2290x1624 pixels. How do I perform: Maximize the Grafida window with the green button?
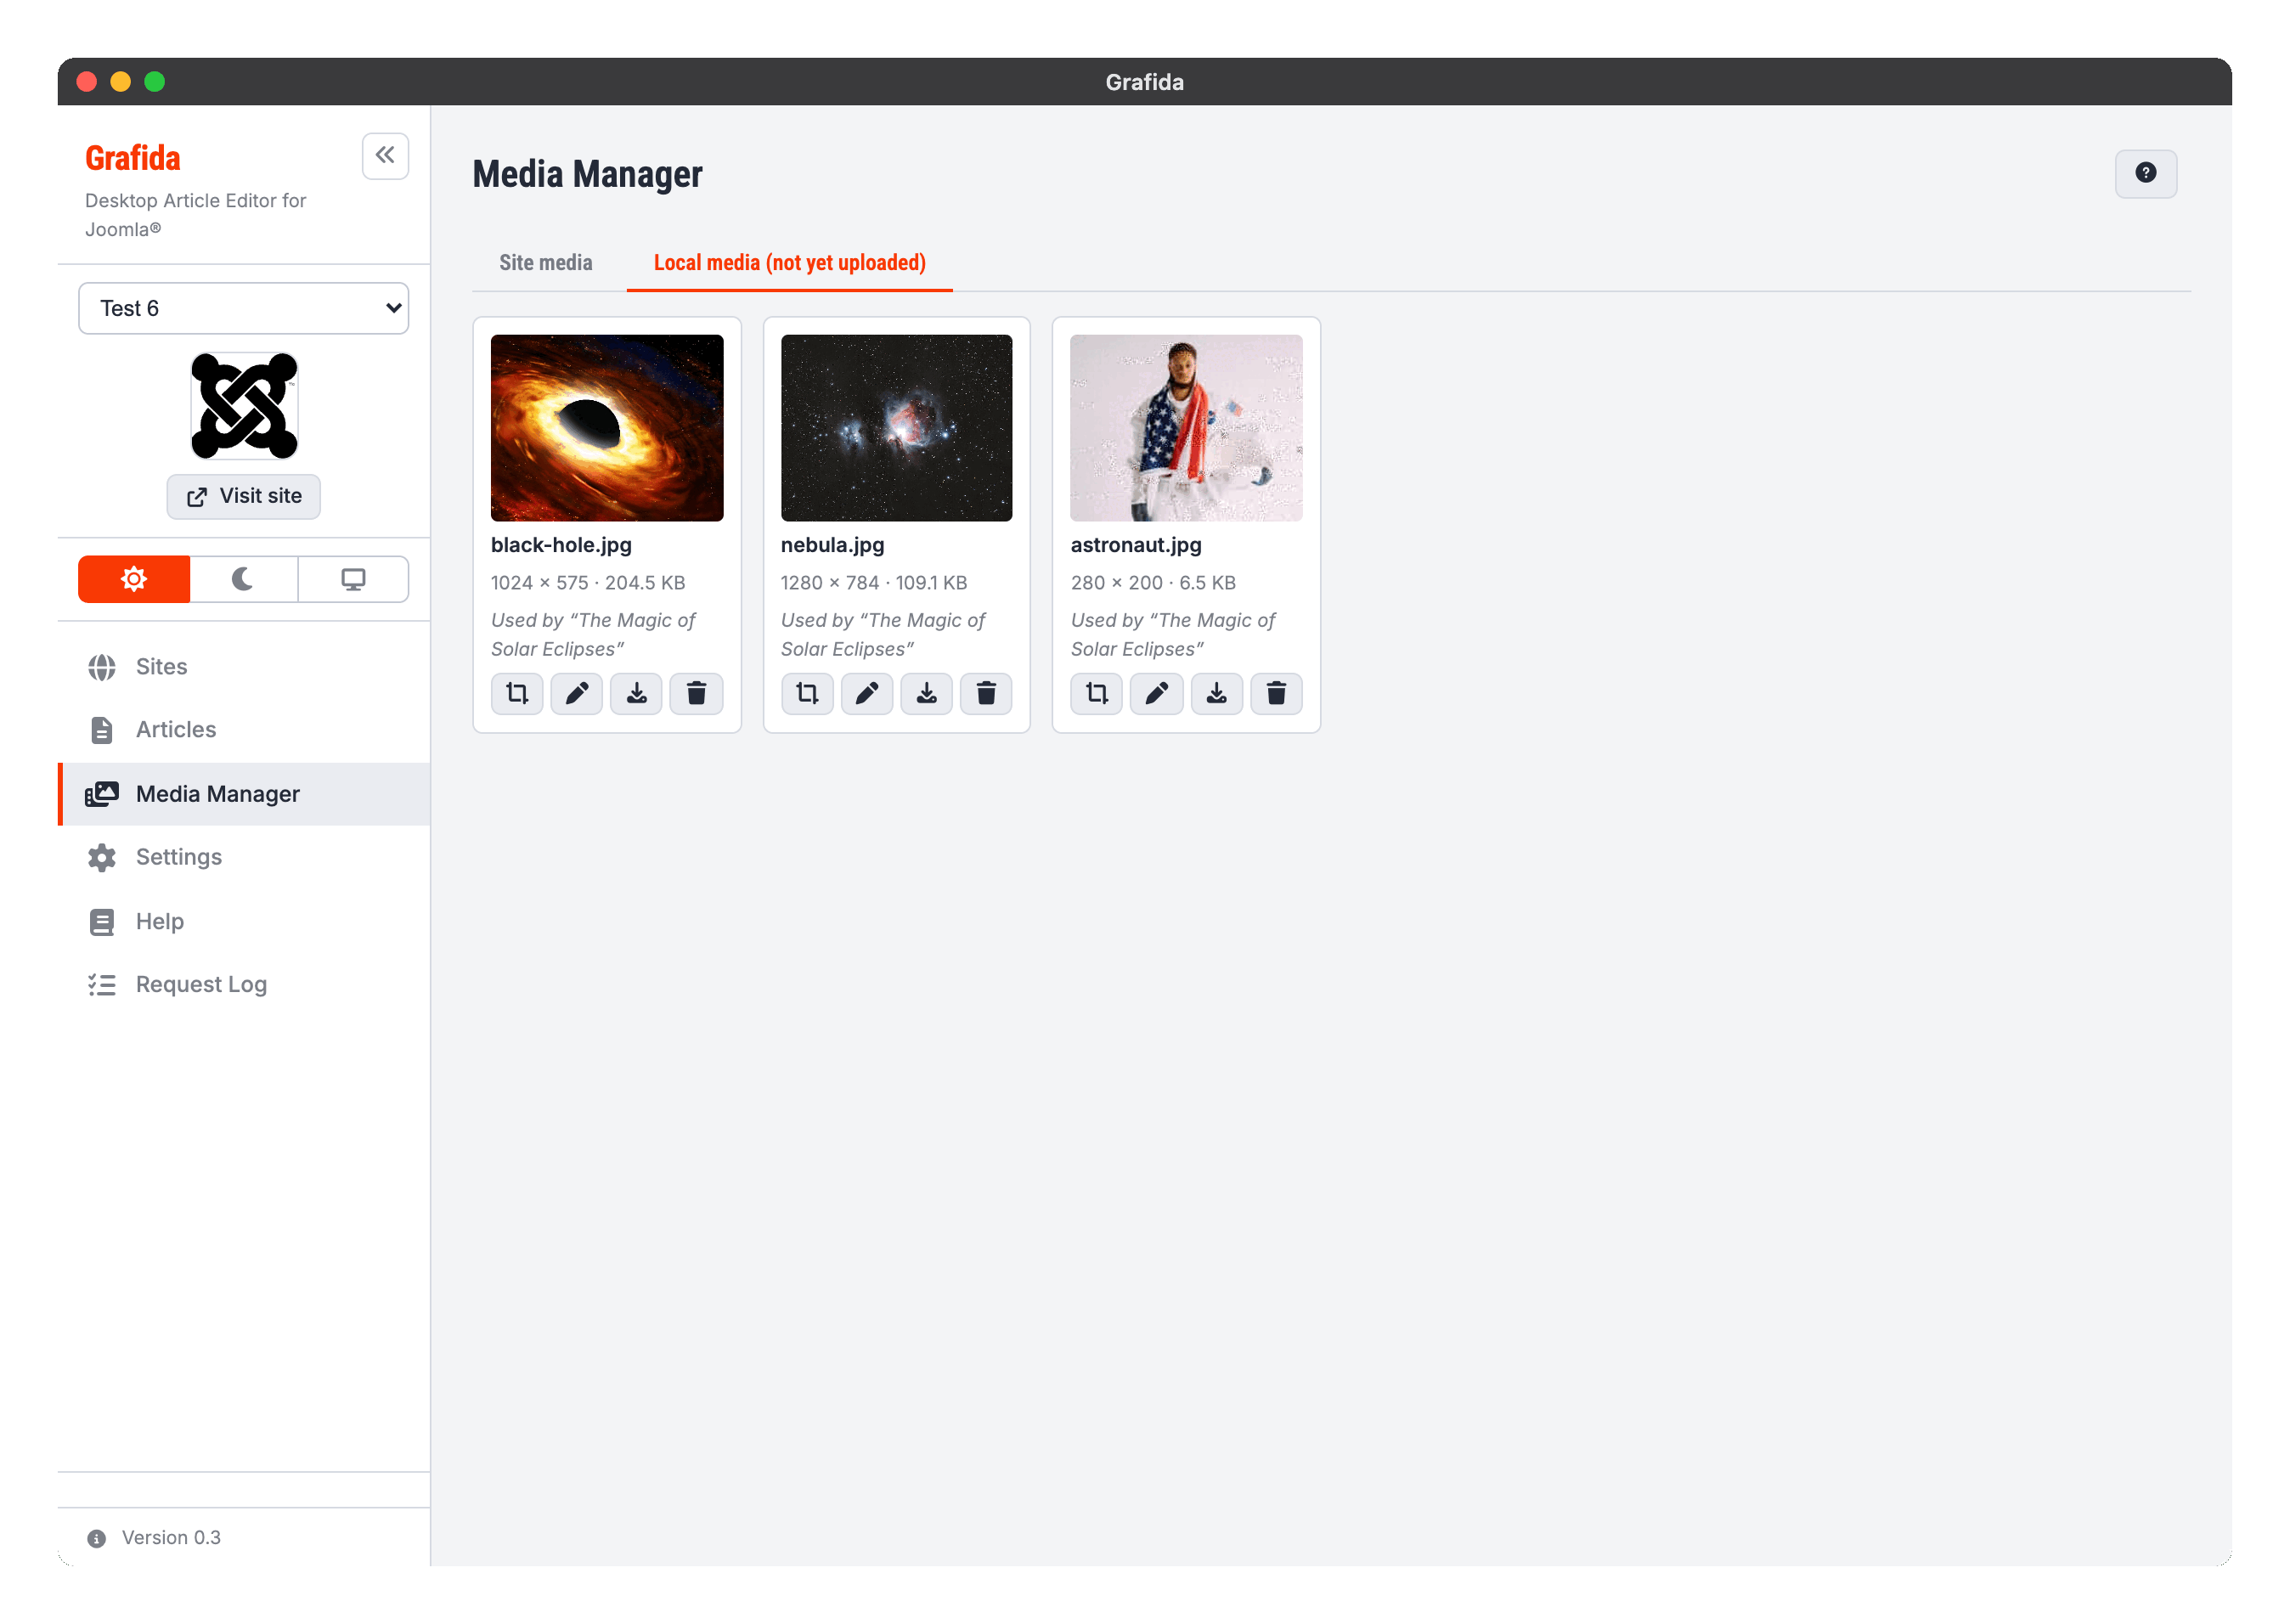[155, 82]
